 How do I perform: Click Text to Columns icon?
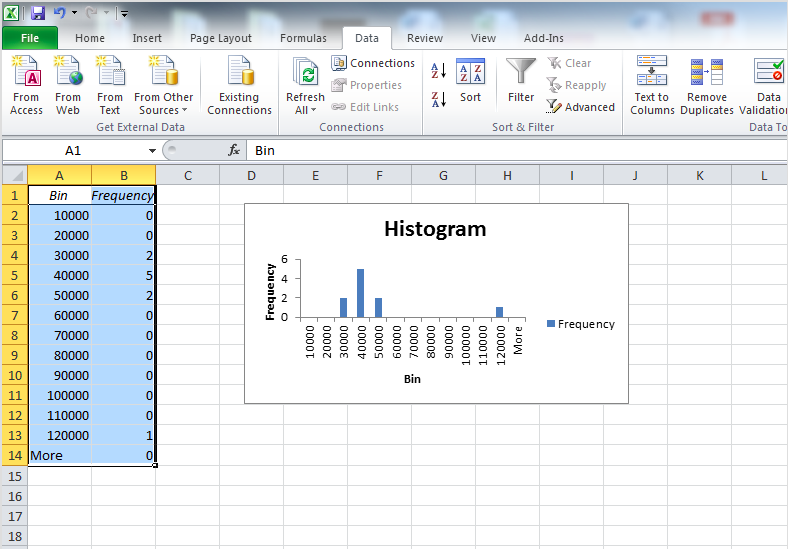(x=652, y=74)
